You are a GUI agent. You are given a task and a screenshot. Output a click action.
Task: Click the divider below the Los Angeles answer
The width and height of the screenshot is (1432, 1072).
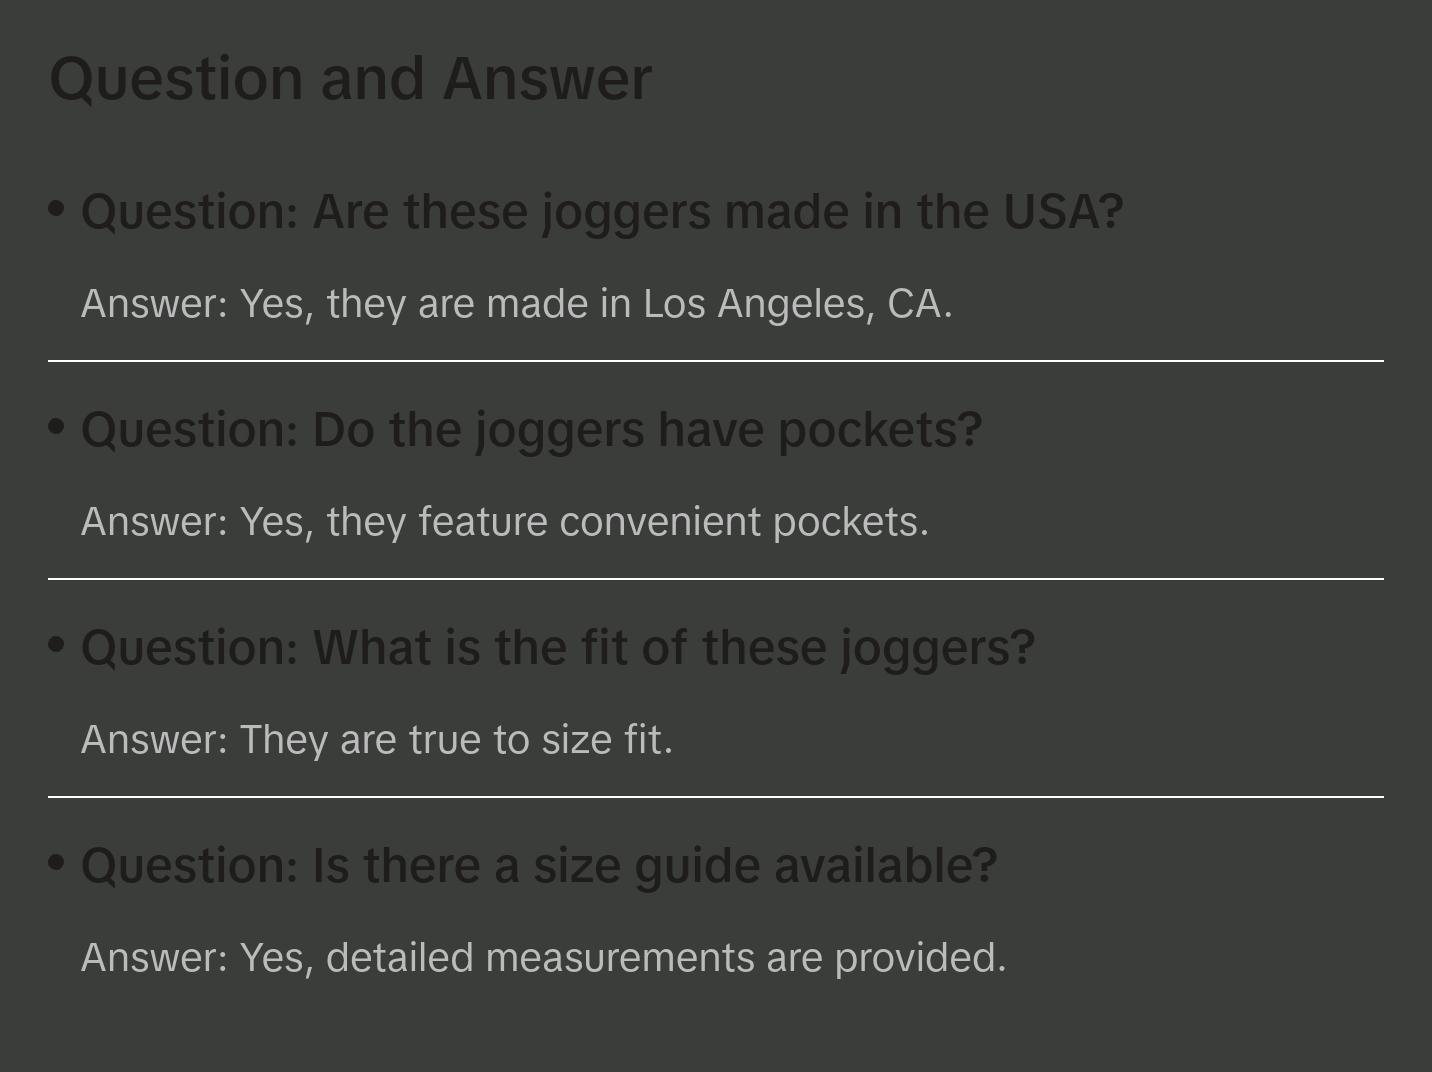click(x=716, y=361)
